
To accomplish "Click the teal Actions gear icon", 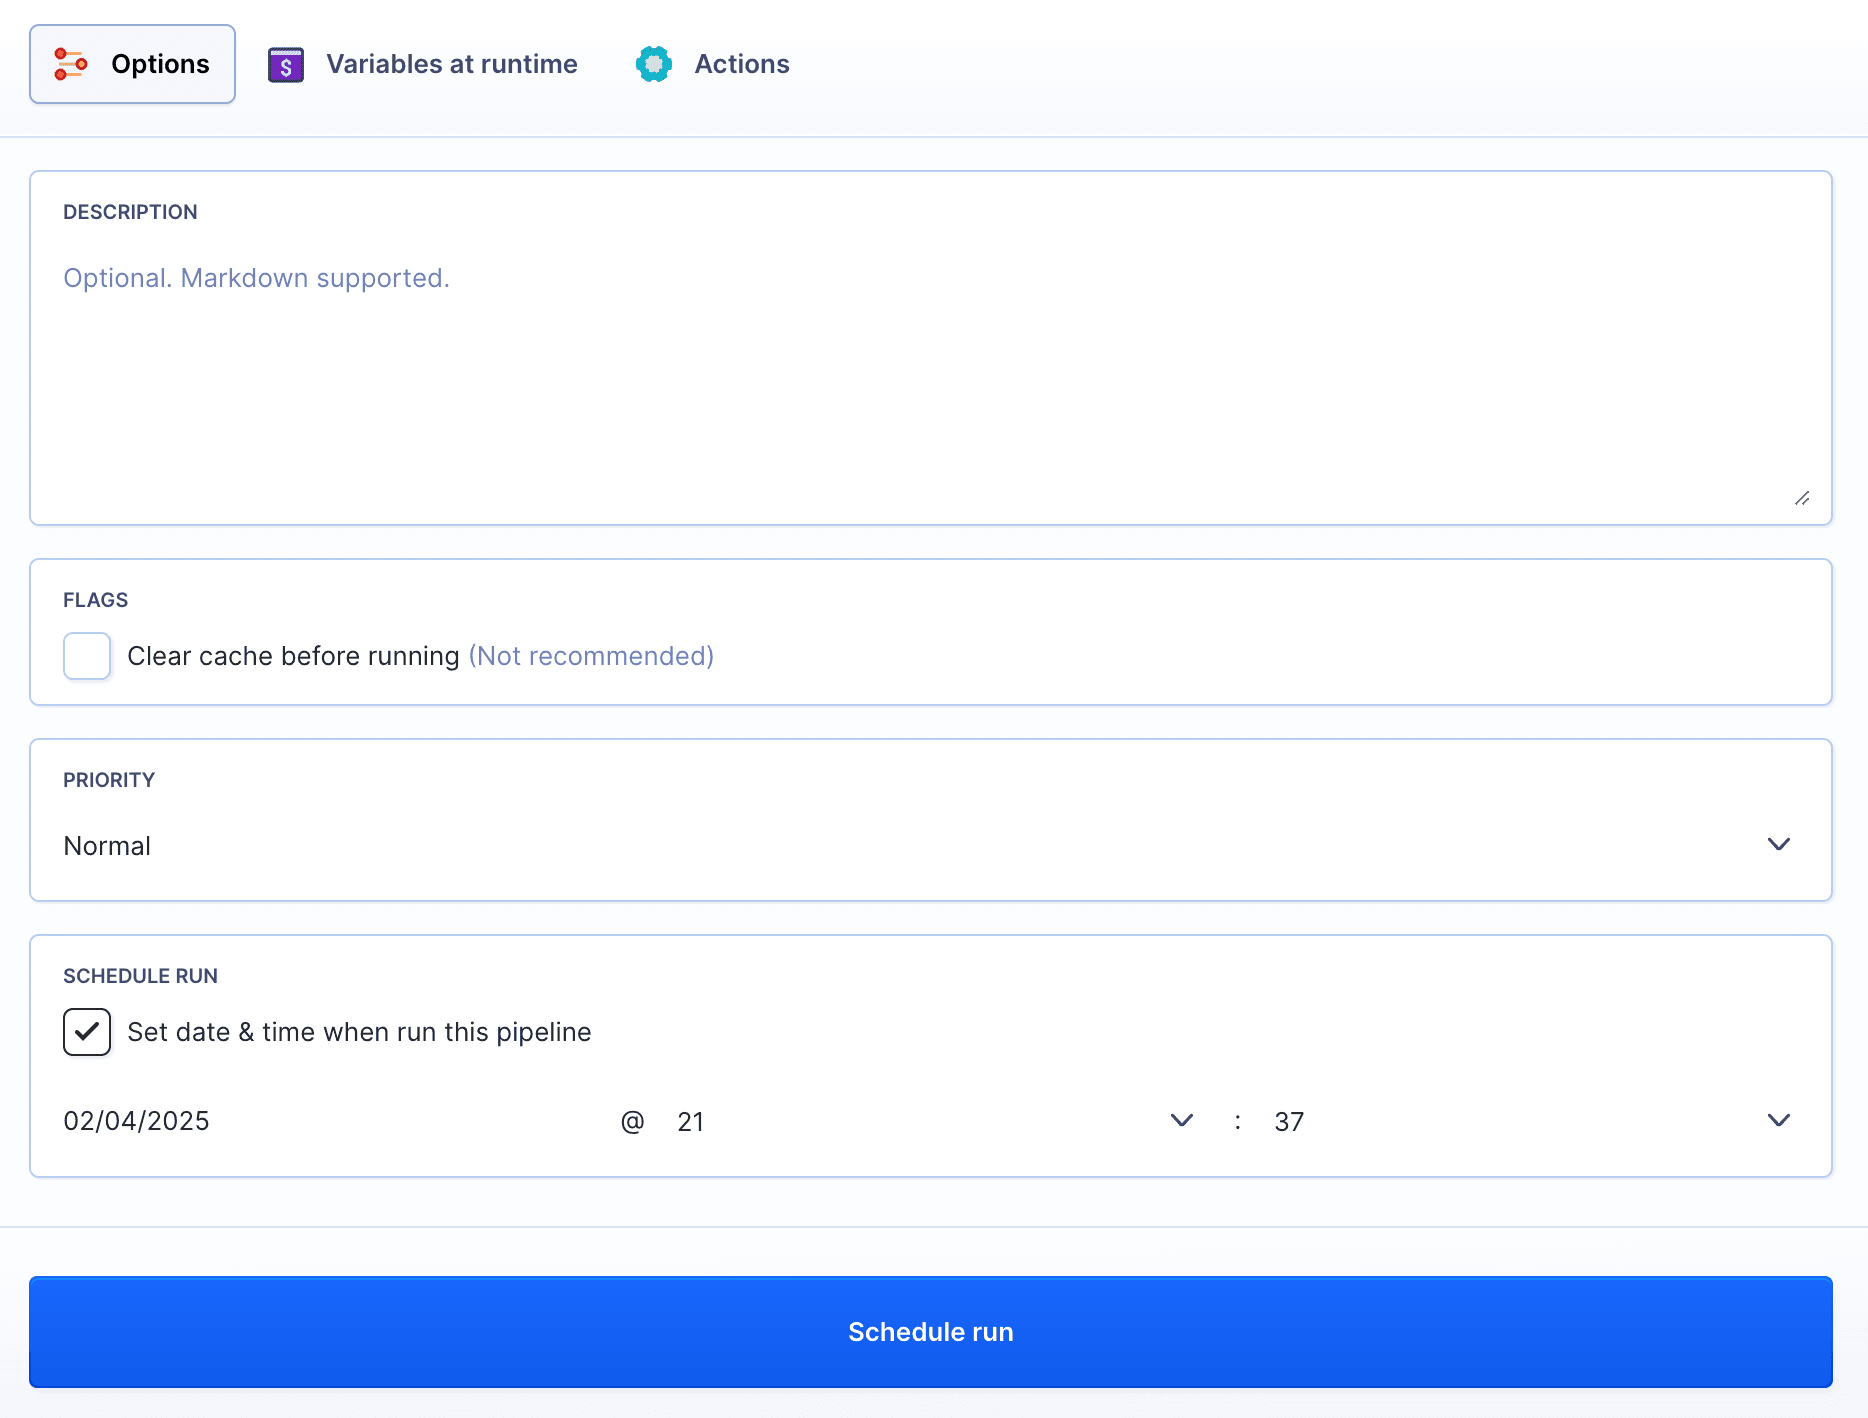I will click(x=654, y=64).
